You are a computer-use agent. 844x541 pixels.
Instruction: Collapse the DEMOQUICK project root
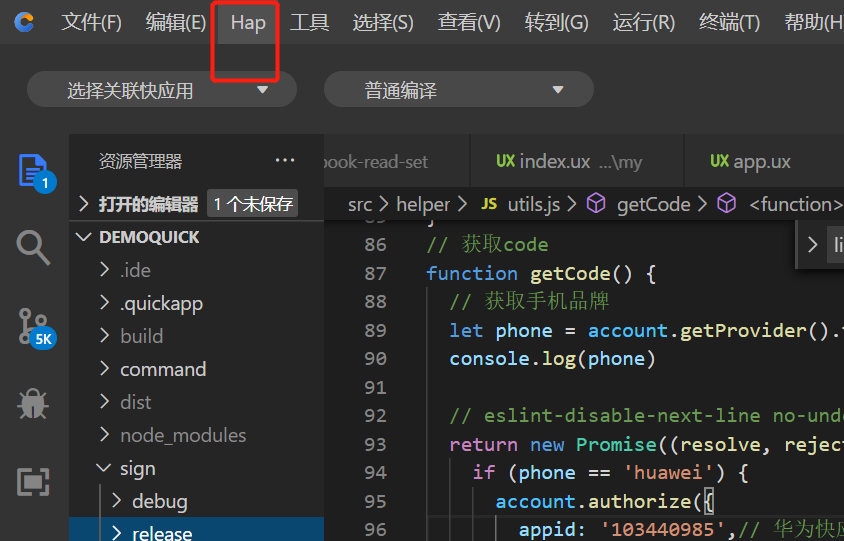click(149, 237)
